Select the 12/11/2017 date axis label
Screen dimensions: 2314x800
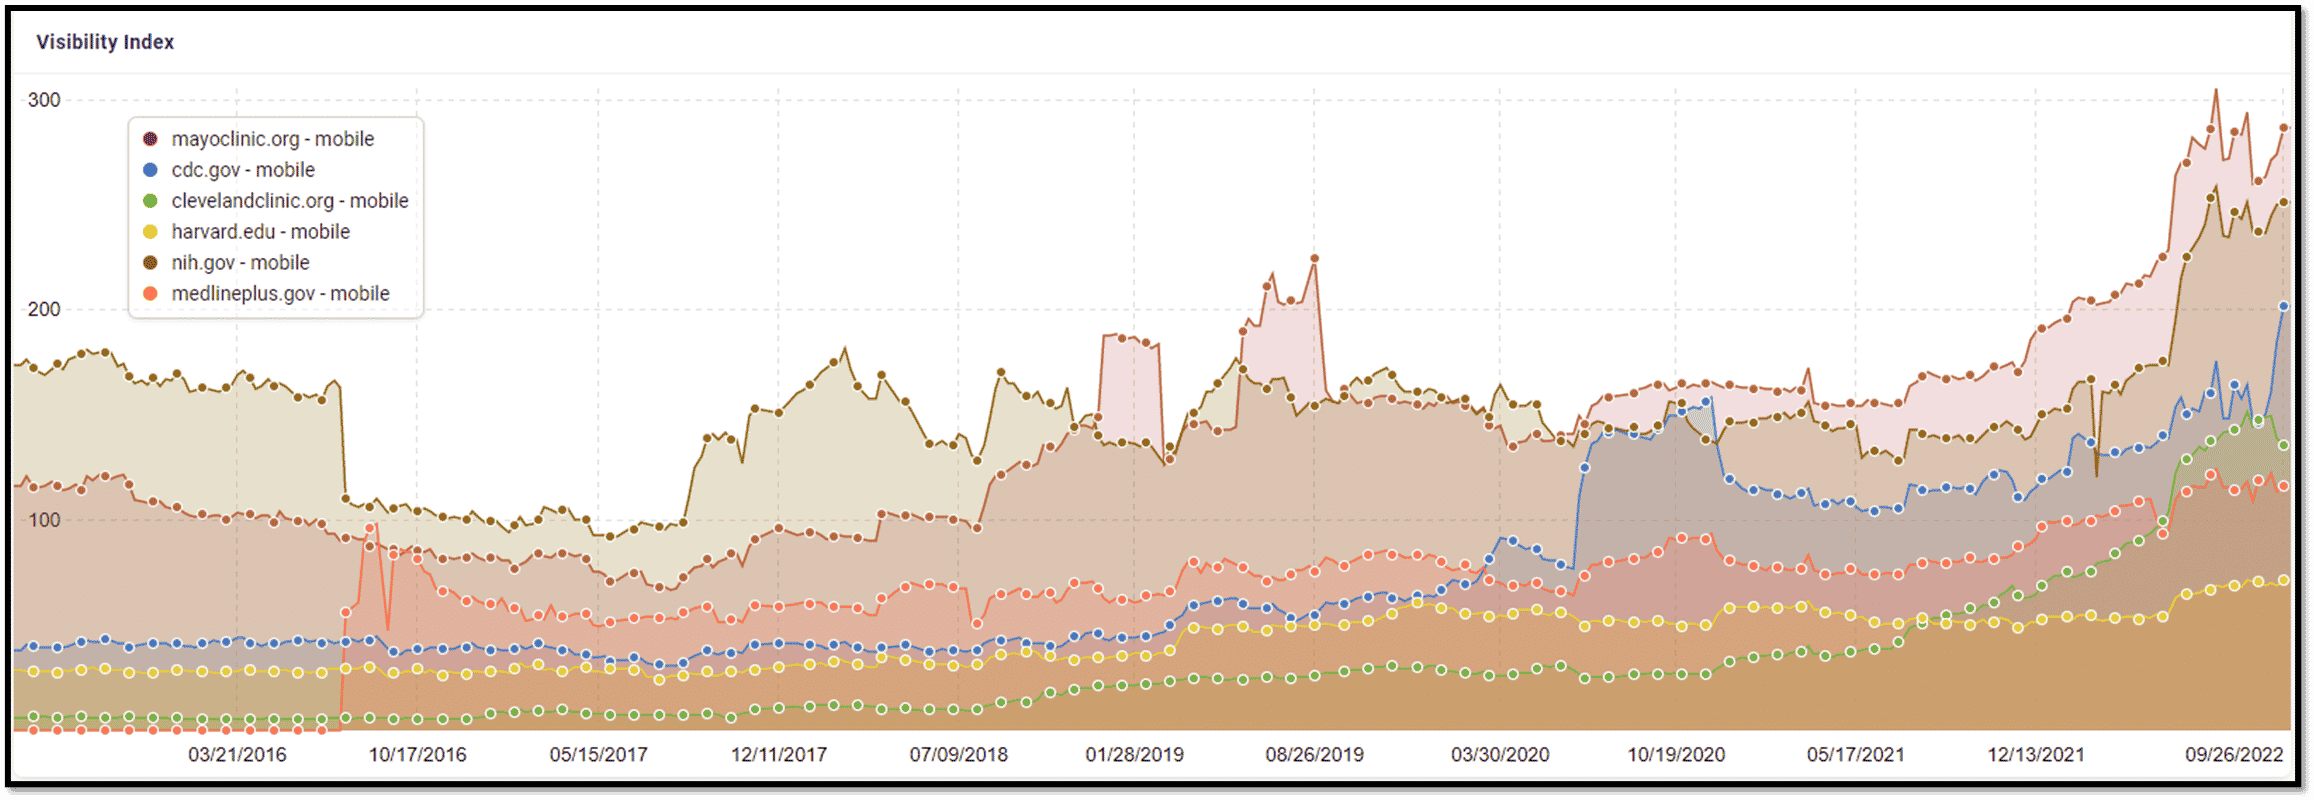pos(778,755)
